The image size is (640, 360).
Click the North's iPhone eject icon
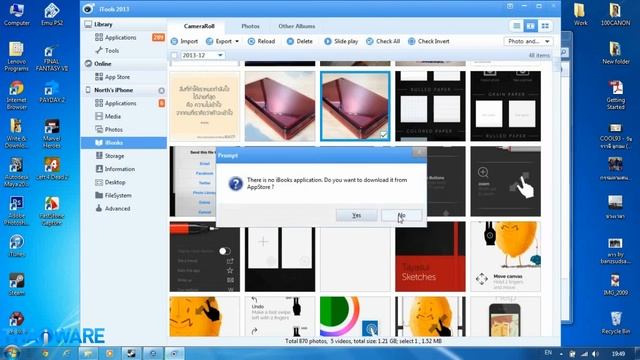click(x=162, y=90)
